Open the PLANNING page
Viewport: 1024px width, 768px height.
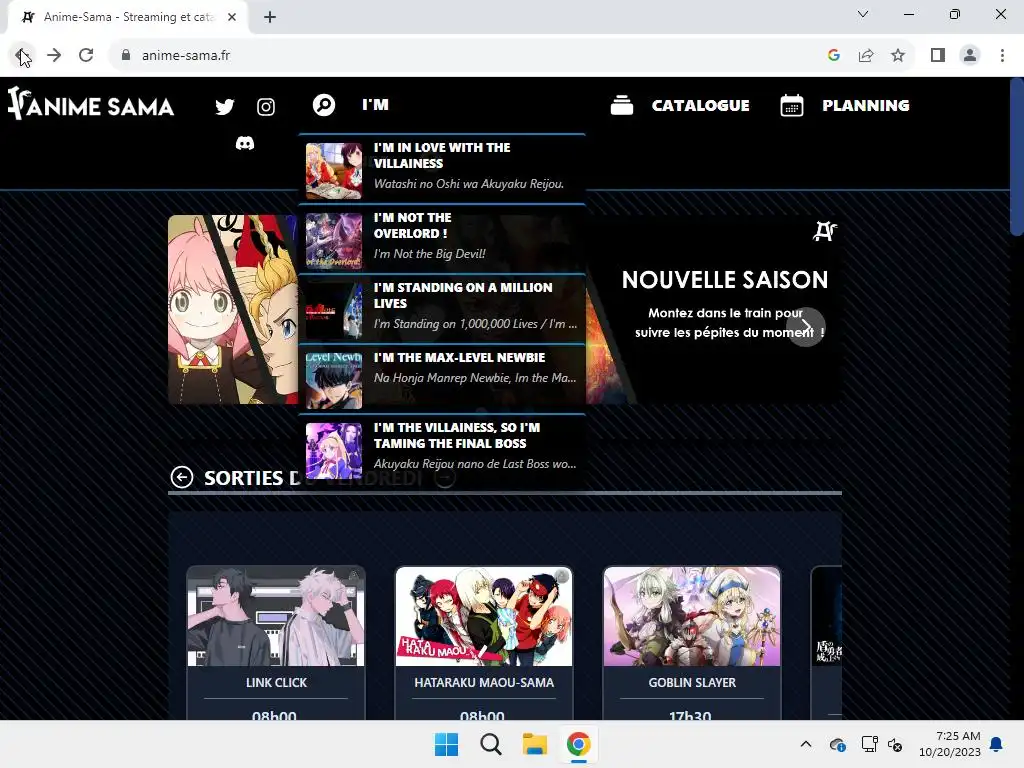coord(866,105)
